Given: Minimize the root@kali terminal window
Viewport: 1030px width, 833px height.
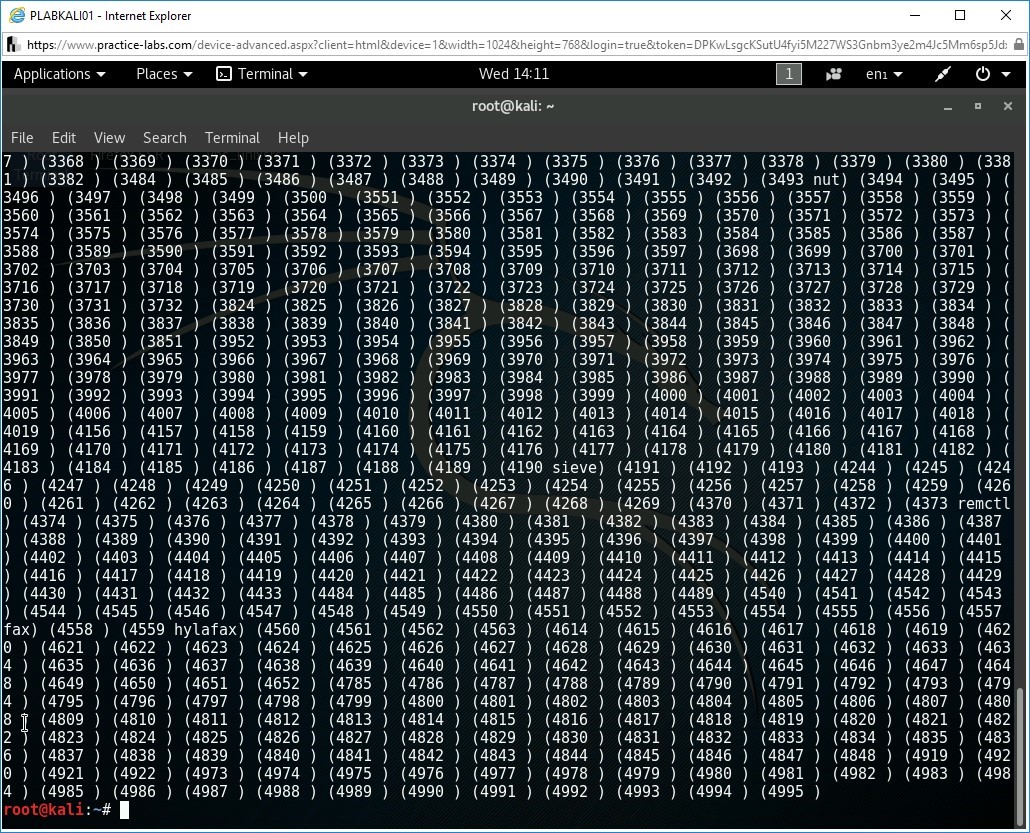Looking at the screenshot, I should click(947, 106).
